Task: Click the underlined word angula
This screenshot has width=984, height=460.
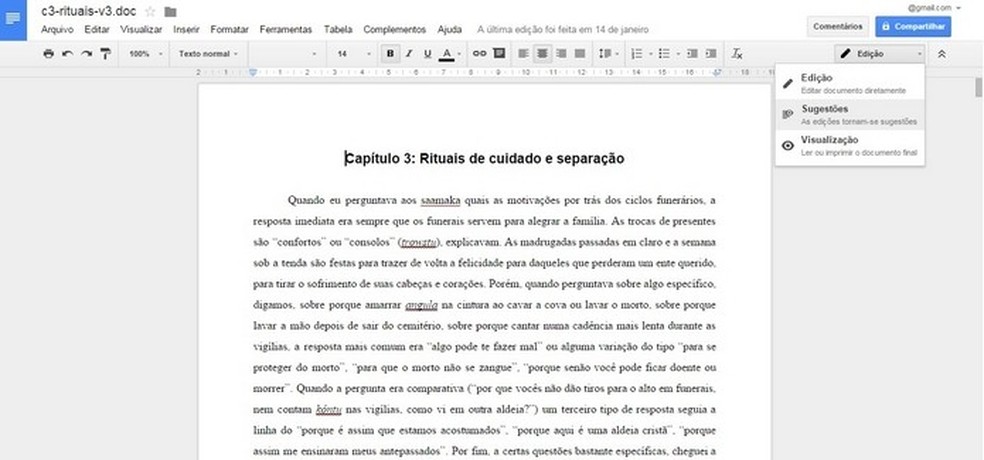Action: pos(421,306)
